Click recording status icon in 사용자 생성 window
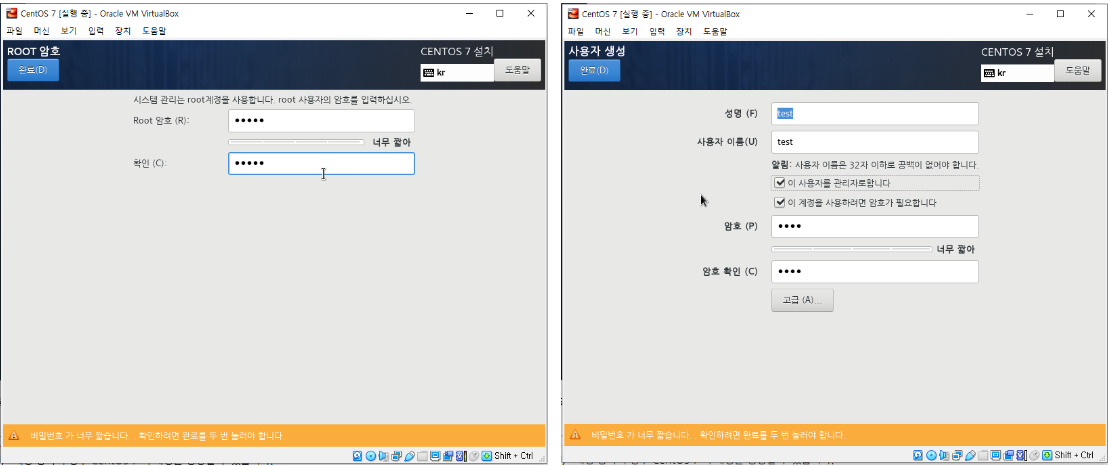 coord(1009,456)
